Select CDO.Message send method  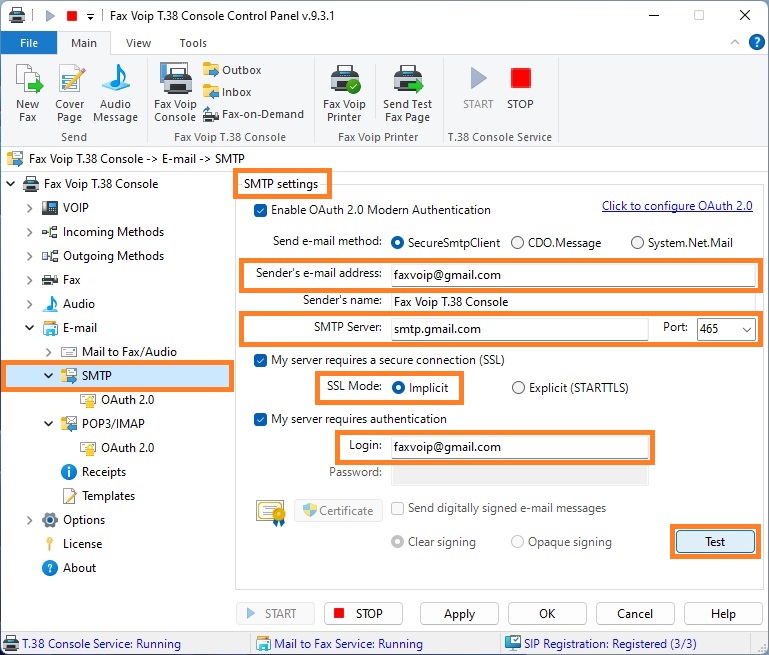pyautogui.click(x=517, y=243)
